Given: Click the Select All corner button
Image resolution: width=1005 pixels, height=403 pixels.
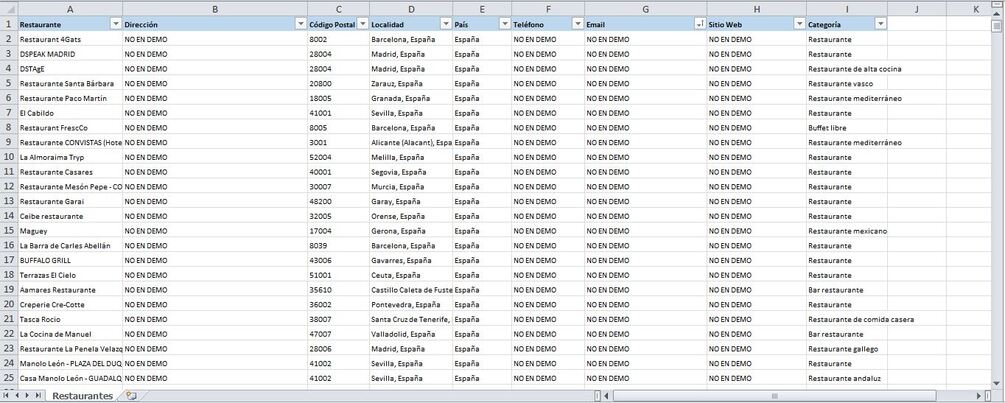Looking at the screenshot, I should [x=9, y=9].
